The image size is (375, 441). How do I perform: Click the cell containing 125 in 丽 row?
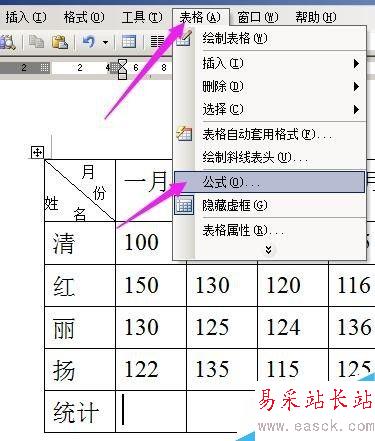222,328
